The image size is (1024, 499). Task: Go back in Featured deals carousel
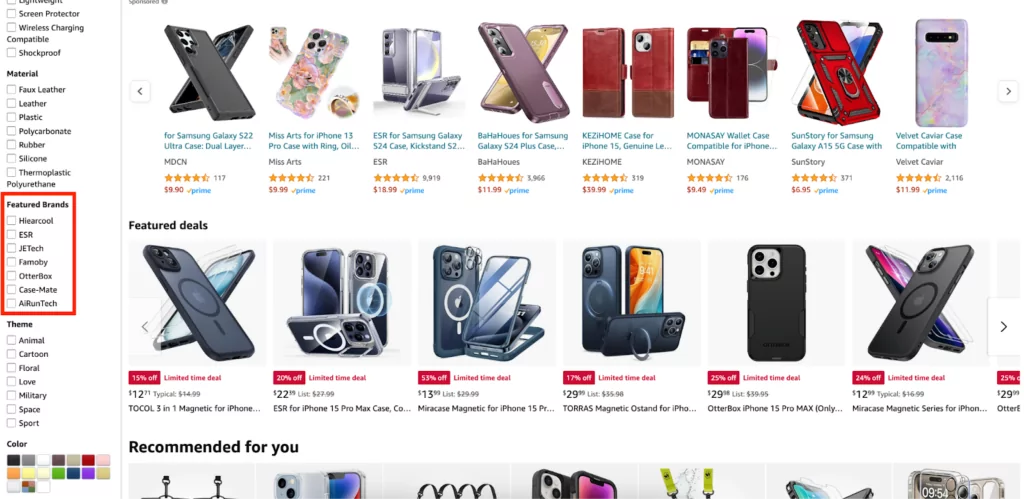144,327
